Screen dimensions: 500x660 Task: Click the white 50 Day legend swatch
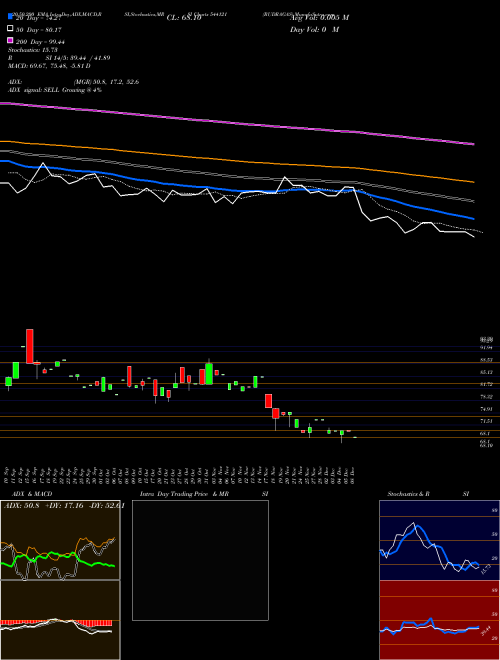pyautogui.click(x=10, y=29)
